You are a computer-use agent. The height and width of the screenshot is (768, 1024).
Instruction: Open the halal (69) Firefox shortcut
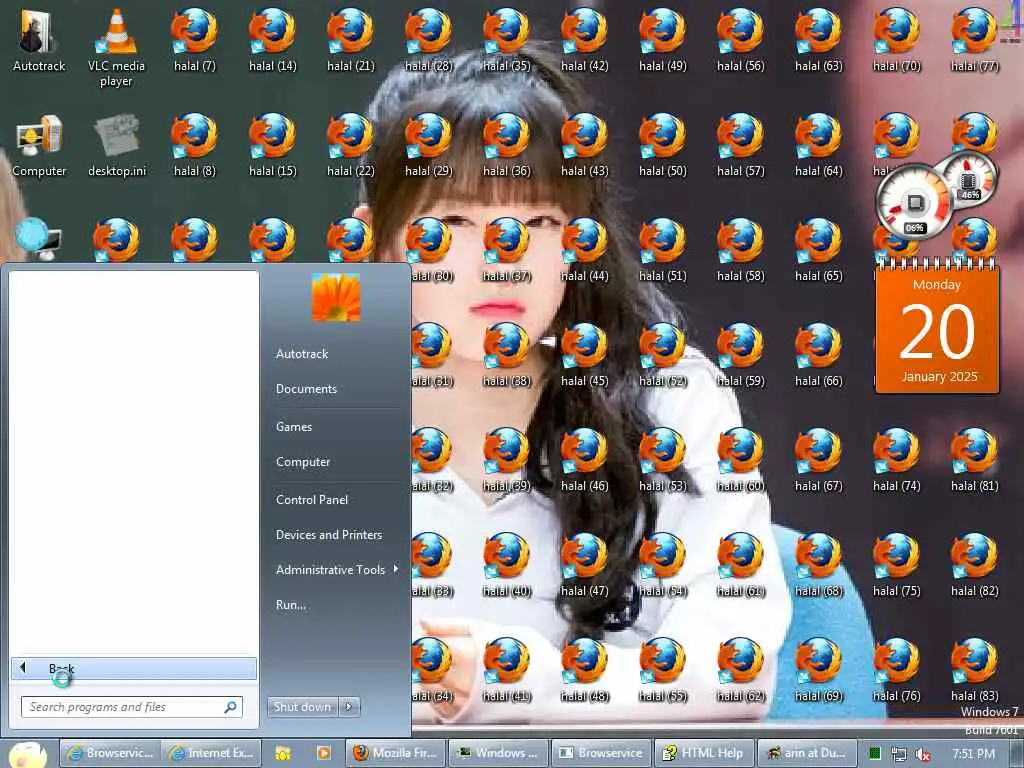[818, 671]
